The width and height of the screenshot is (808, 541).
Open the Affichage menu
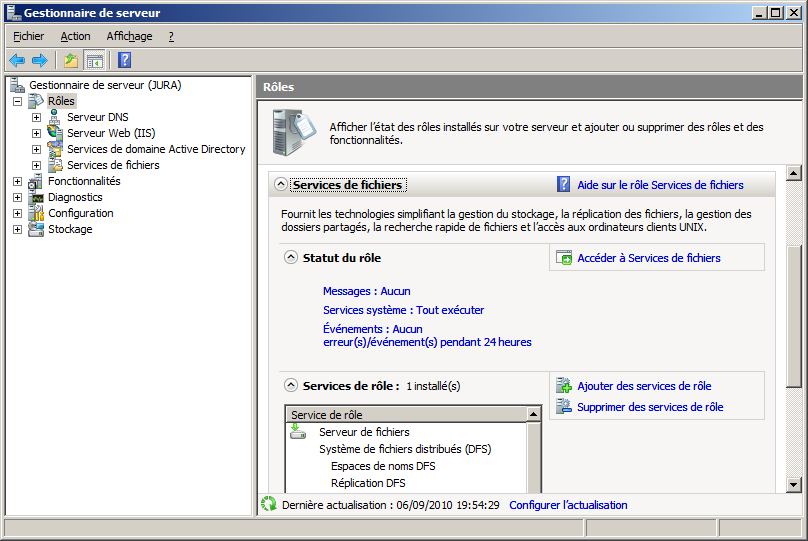pyautogui.click(x=129, y=36)
